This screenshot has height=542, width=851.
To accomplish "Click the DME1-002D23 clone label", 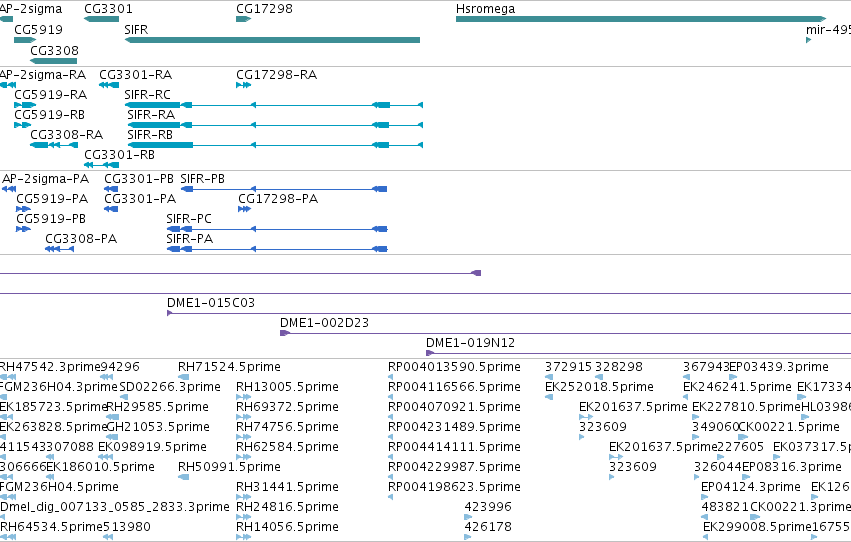I will pos(325,323).
